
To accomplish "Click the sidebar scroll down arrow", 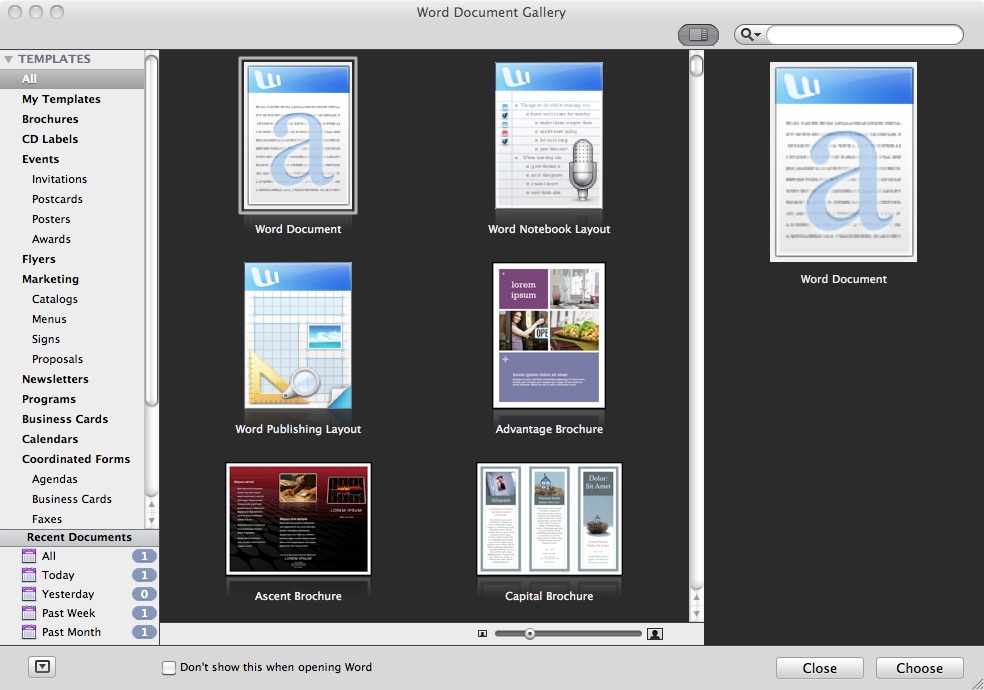I will click(151, 520).
